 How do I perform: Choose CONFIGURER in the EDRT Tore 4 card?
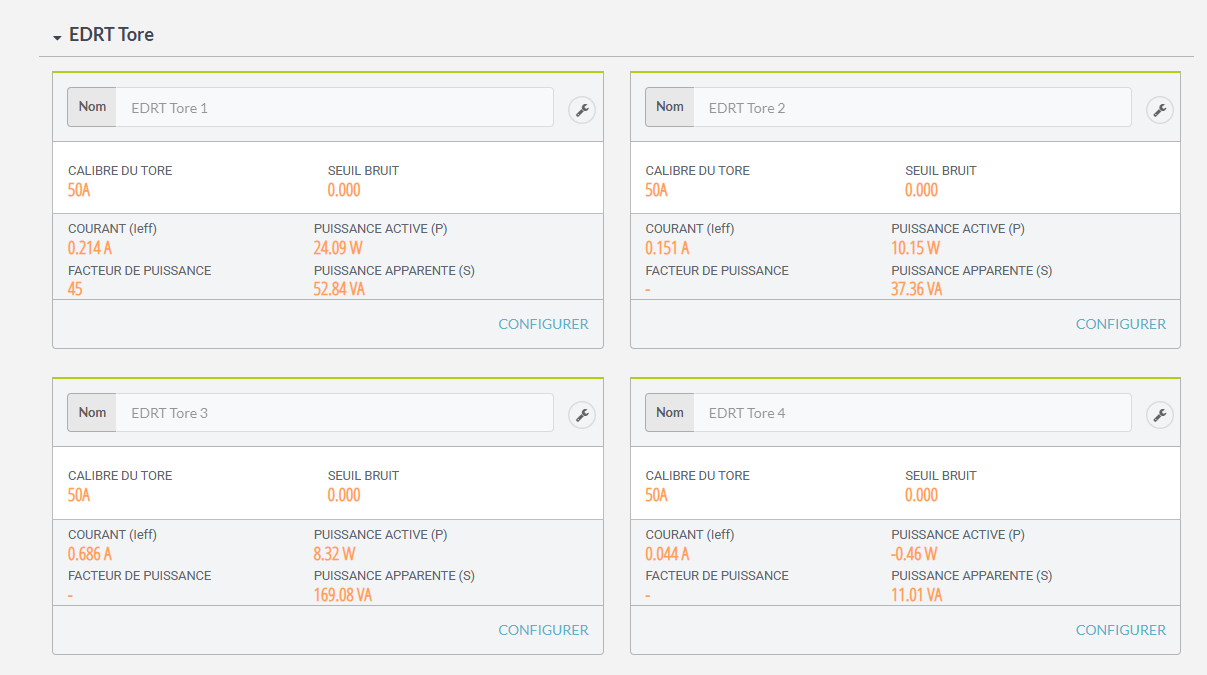tap(1120, 630)
